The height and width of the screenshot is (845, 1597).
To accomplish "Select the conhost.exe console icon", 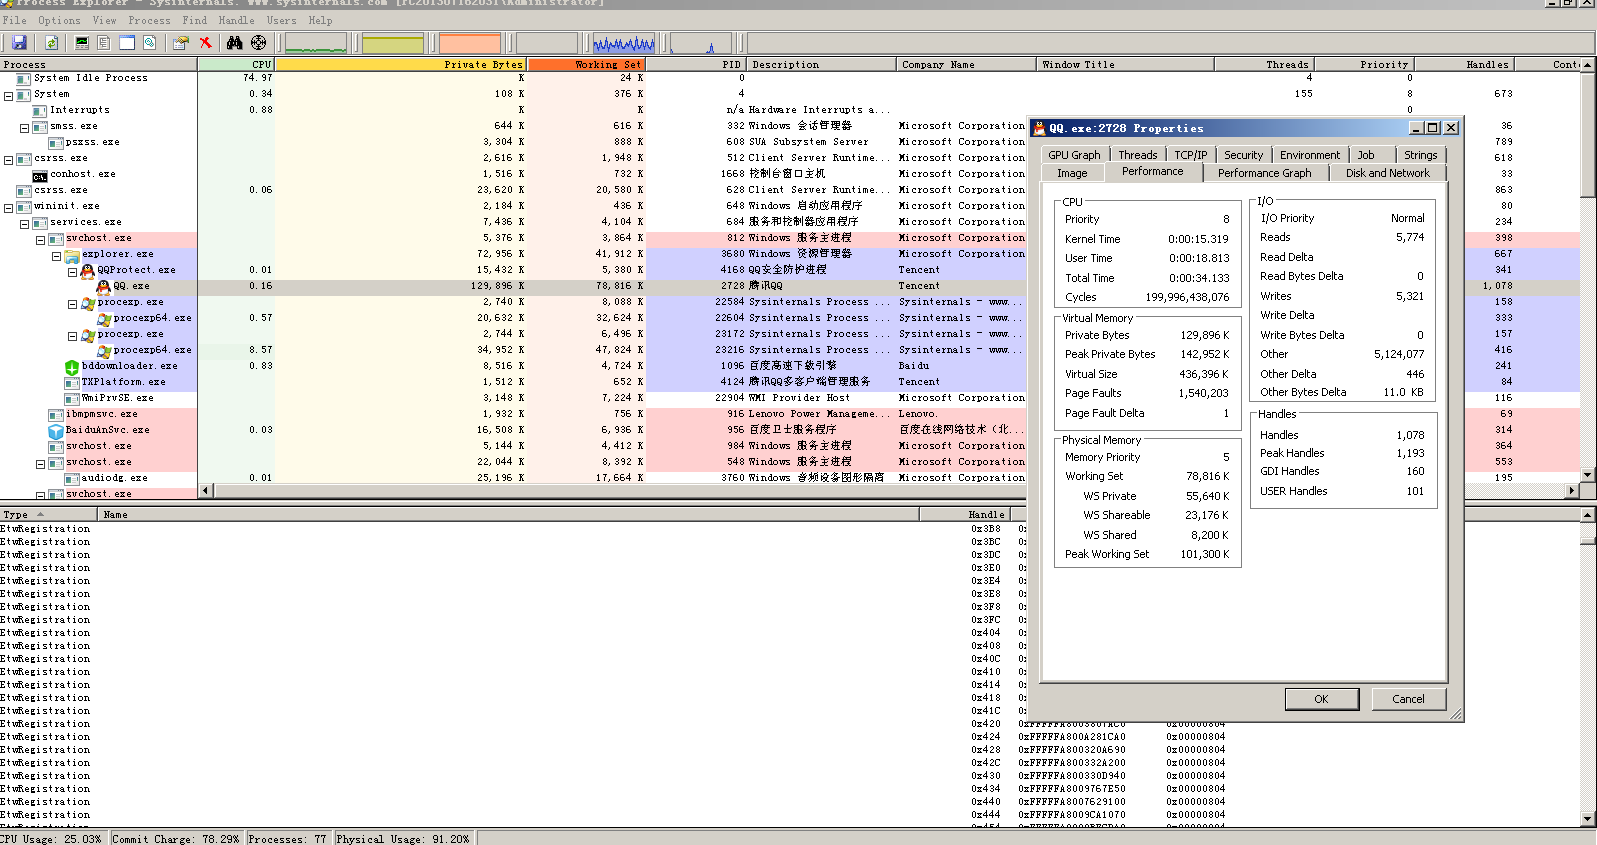I will 40,175.
